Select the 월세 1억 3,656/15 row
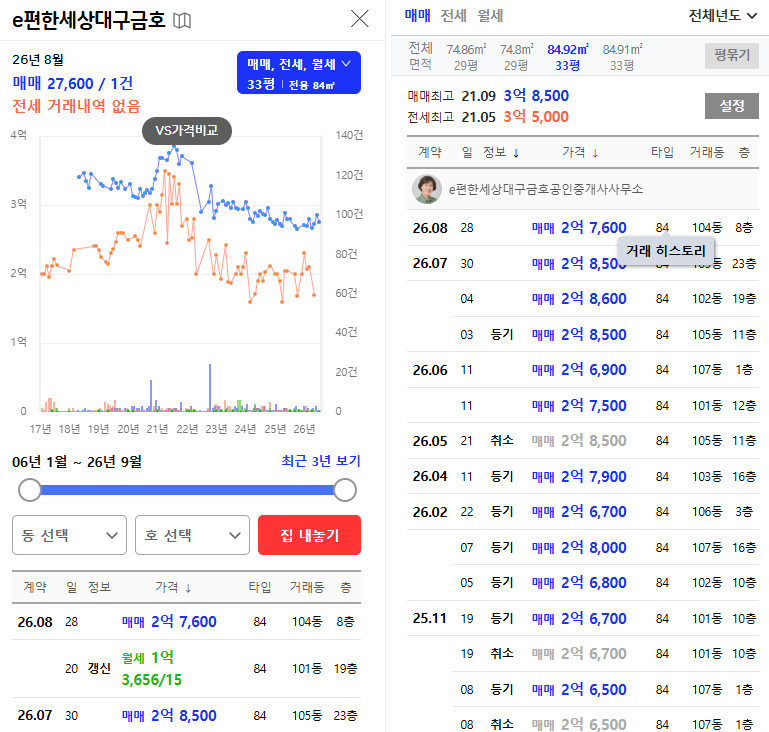Viewport: 769px width, 732px height. click(186, 668)
